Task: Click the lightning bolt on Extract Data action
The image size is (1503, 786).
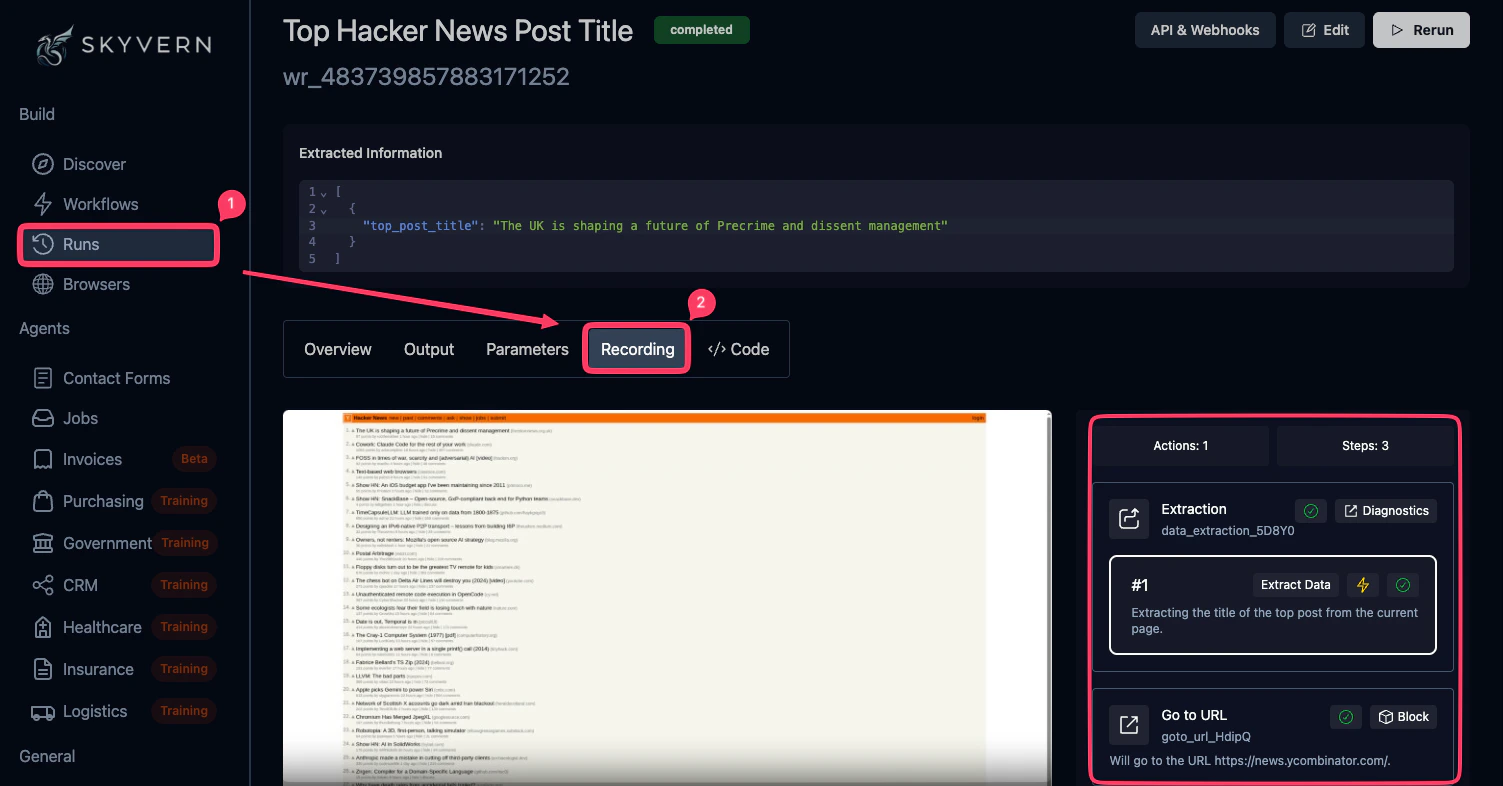Action: click(1363, 584)
